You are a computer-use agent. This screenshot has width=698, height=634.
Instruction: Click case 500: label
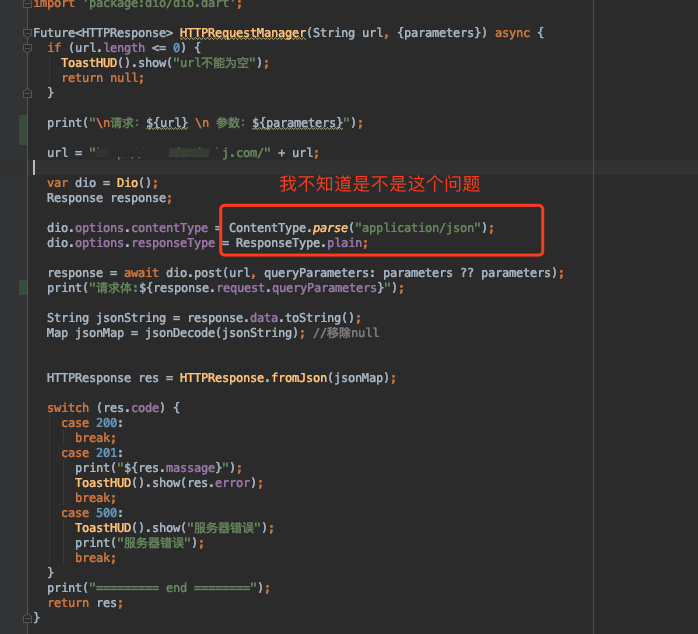(92, 513)
